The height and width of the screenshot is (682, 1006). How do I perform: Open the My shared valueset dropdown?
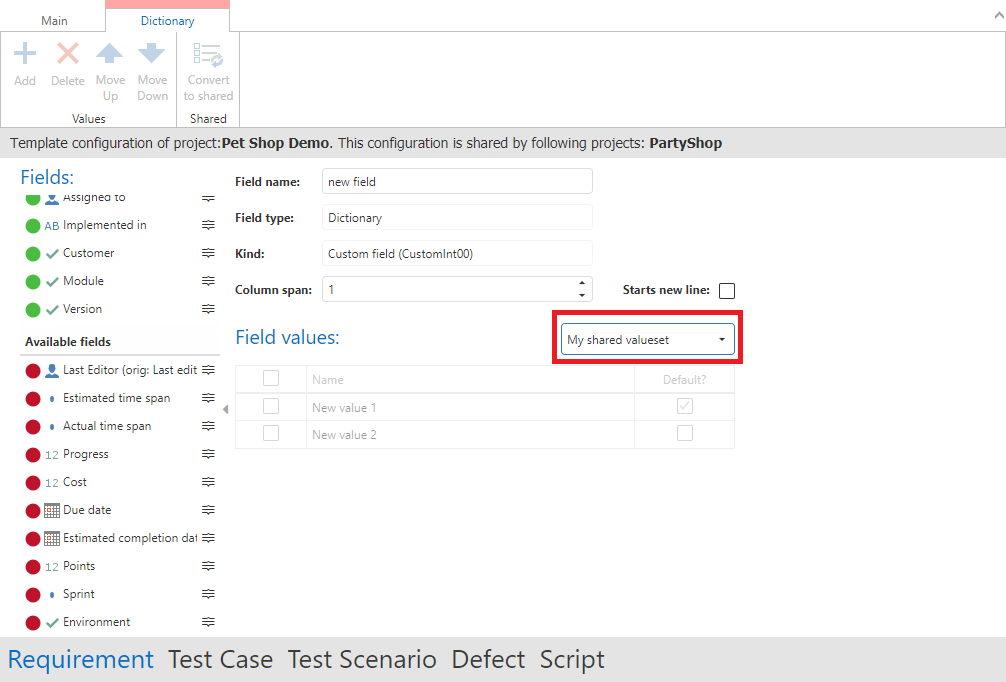point(647,340)
